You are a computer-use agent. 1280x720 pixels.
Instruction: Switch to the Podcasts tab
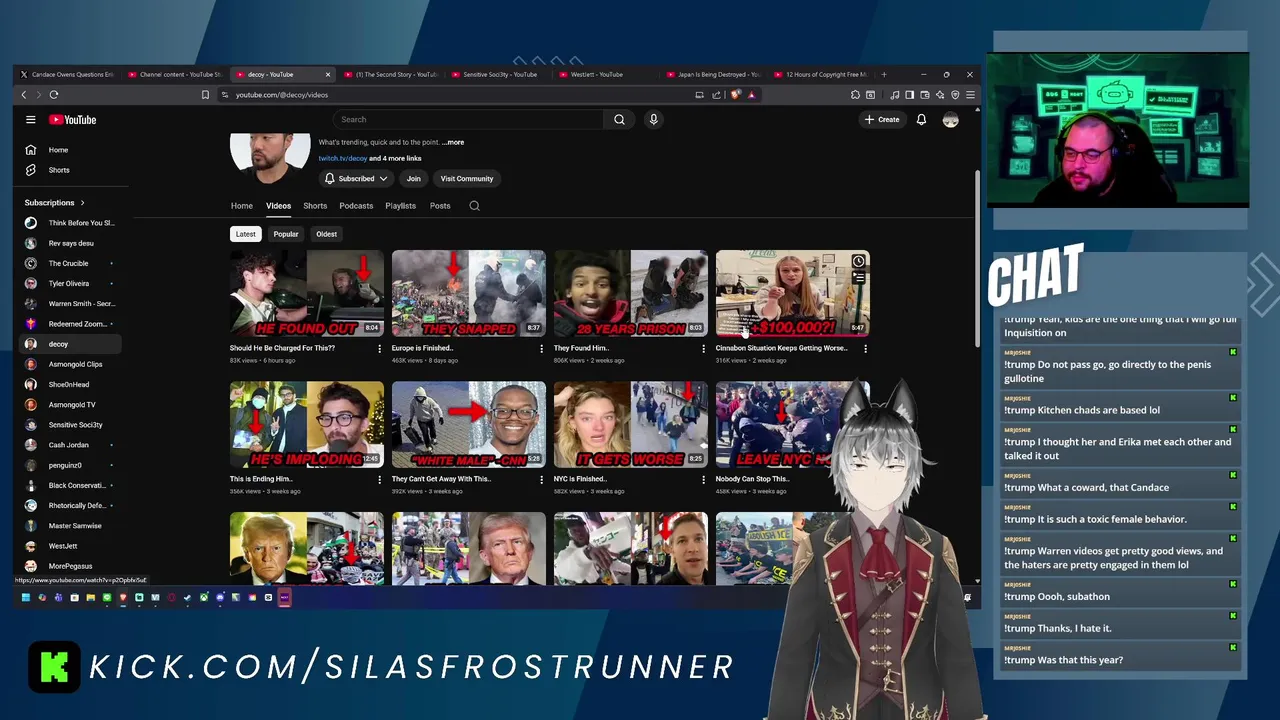click(356, 206)
